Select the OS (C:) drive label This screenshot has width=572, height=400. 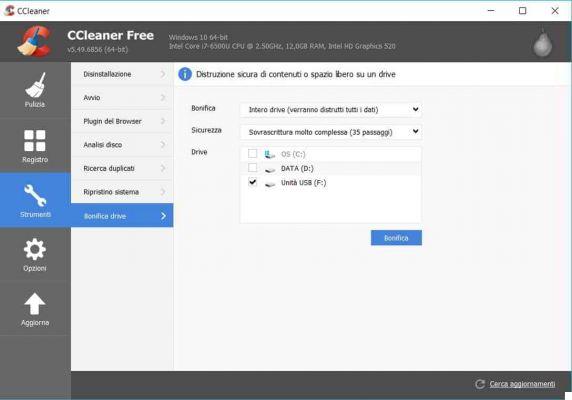(x=293, y=154)
